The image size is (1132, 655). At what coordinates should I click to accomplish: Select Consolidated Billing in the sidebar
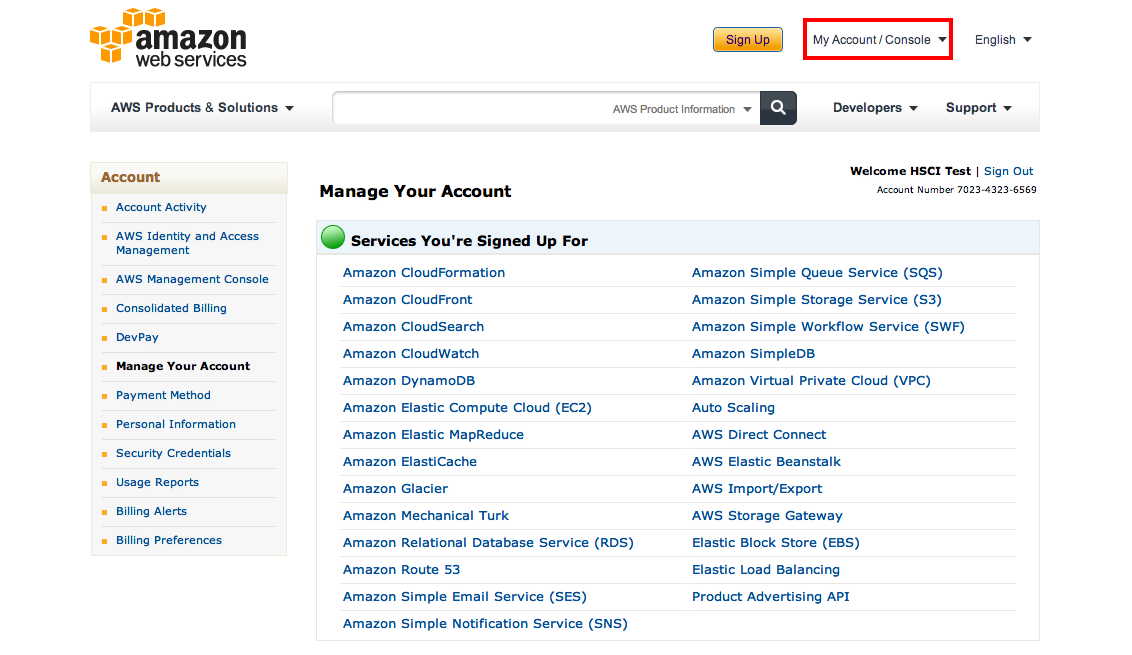(171, 308)
